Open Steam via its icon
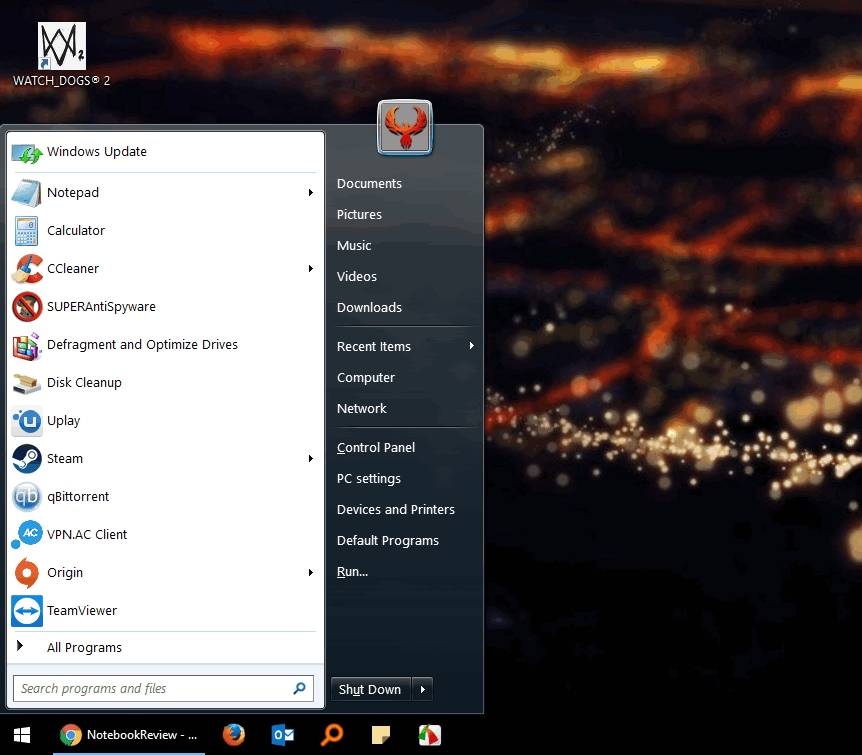 click(27, 459)
